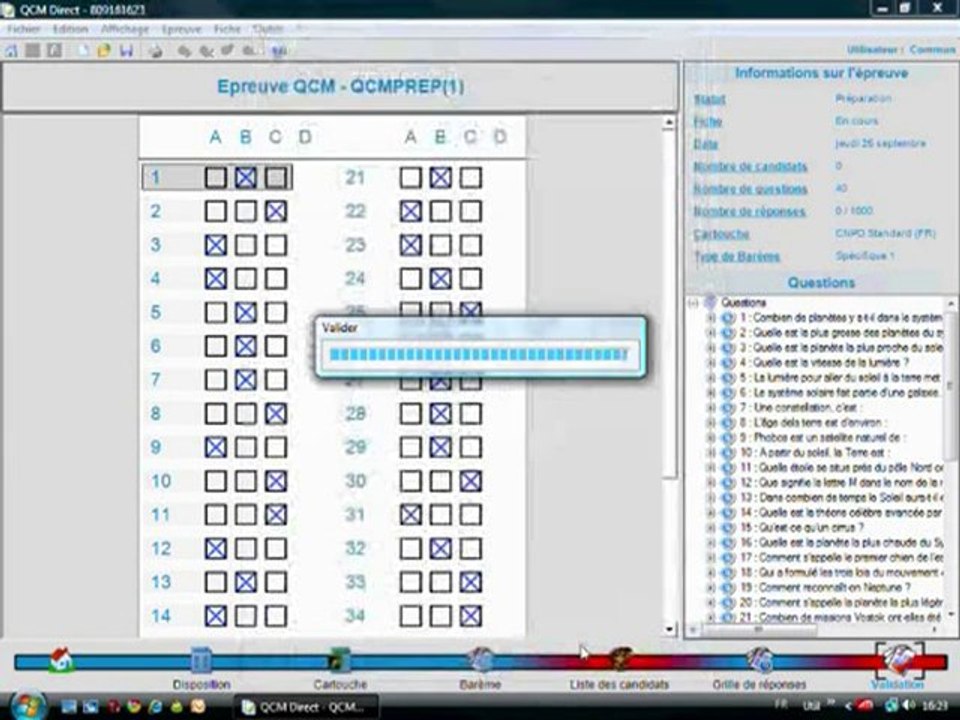This screenshot has width=960, height=720.
Task: Click the volume icon in the system tray
Action: (x=909, y=706)
